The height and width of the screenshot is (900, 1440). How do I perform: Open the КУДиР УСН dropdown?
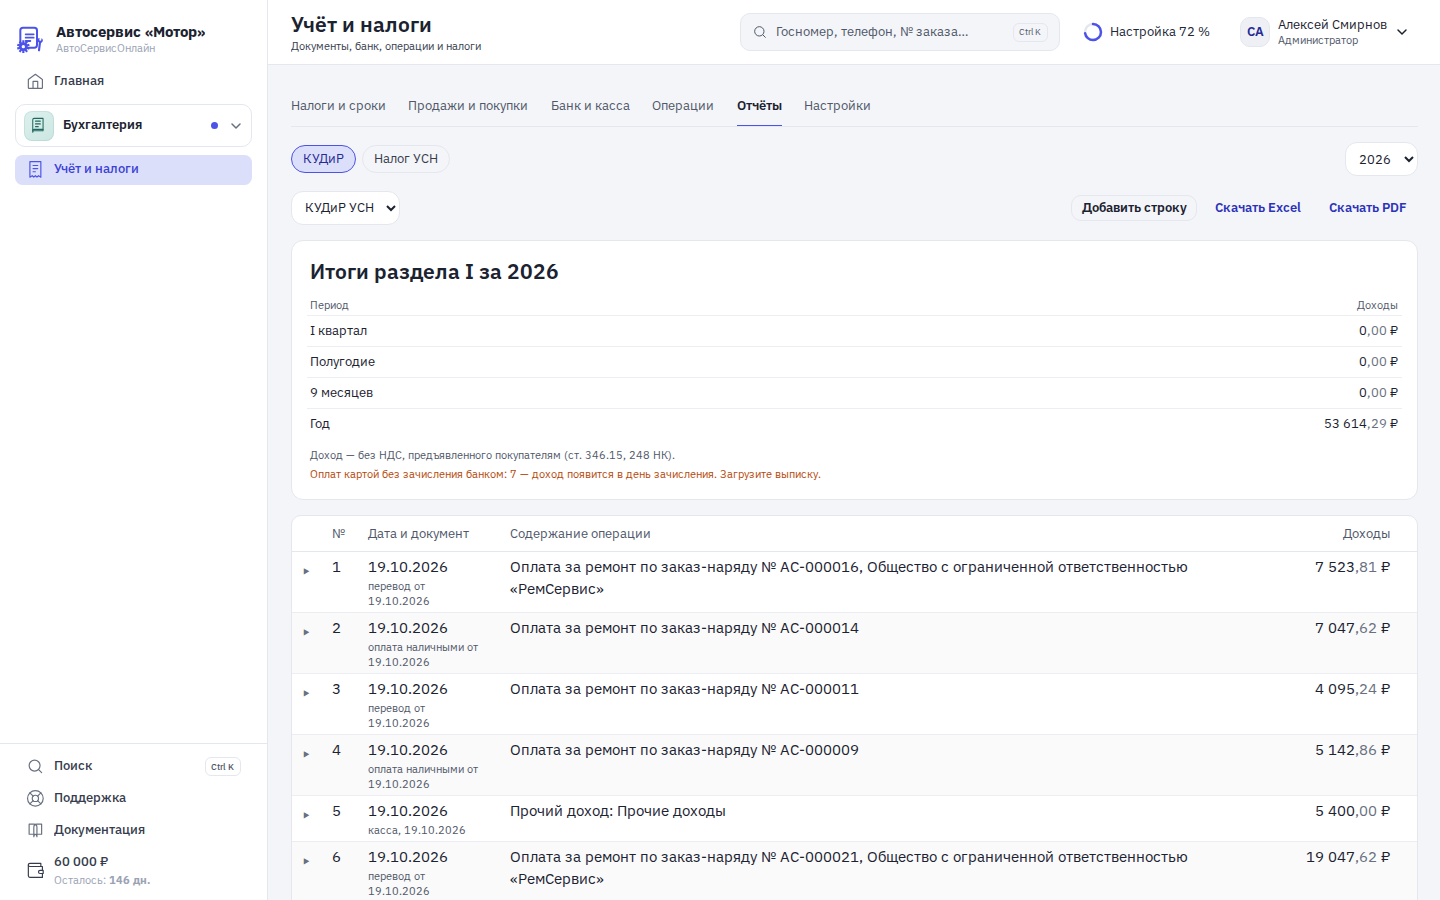(x=345, y=208)
